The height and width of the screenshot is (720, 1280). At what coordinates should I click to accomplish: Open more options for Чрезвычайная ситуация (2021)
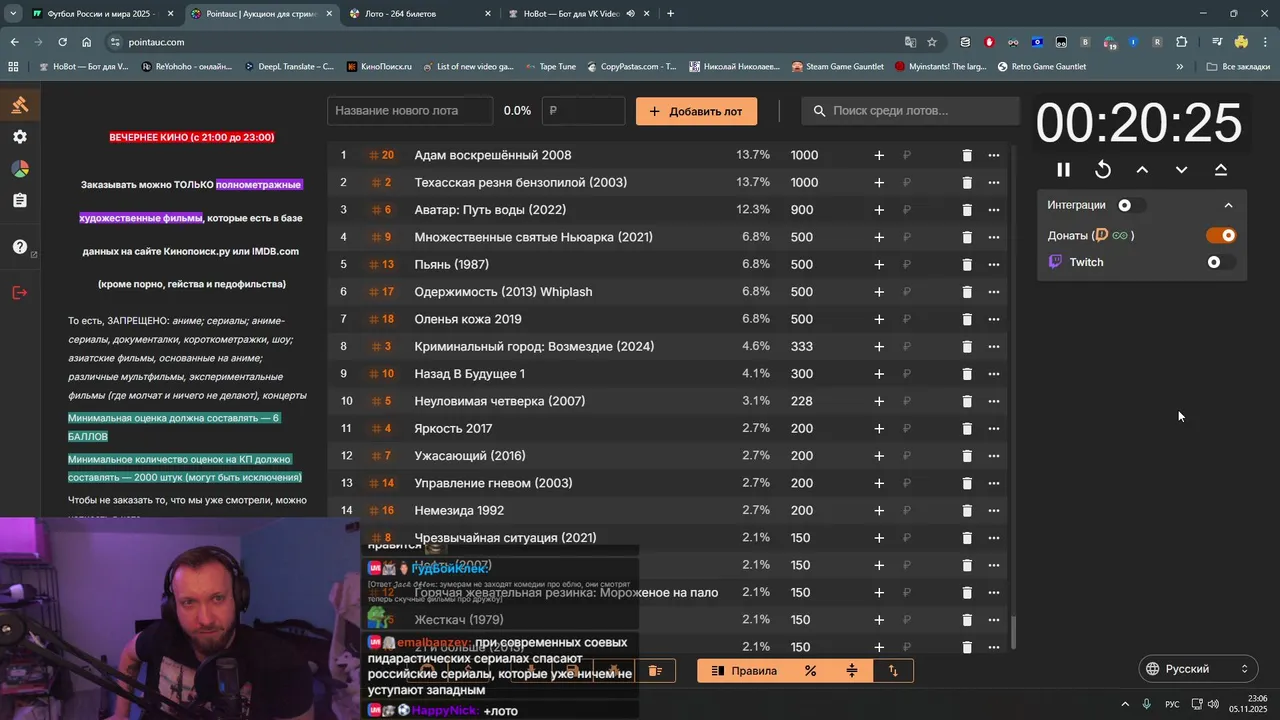(x=993, y=538)
